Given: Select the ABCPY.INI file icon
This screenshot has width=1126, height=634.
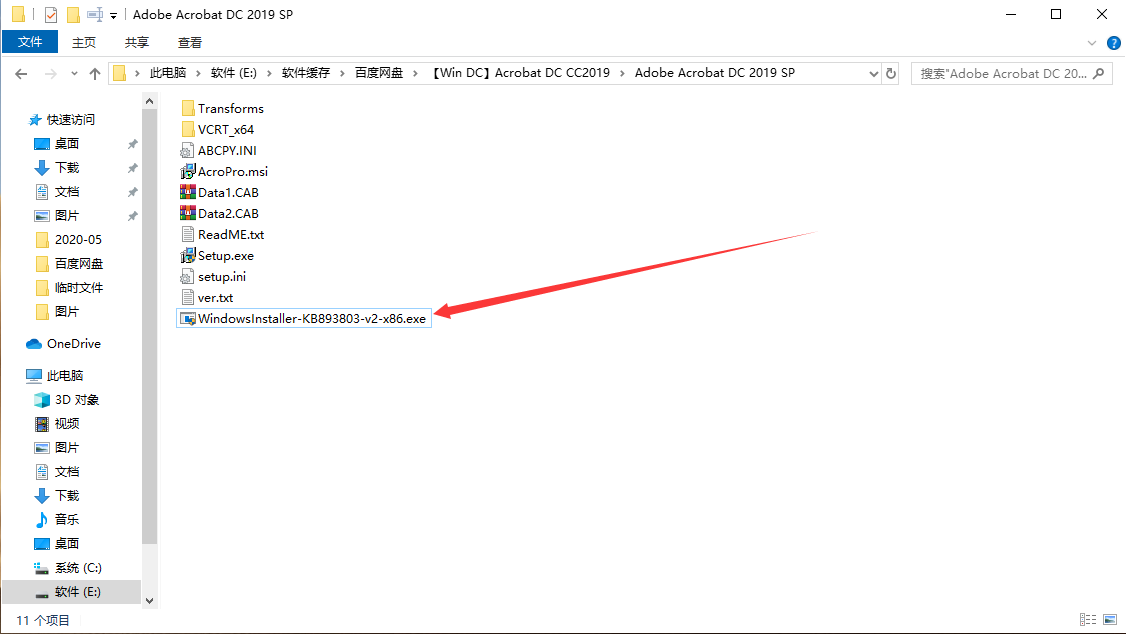Looking at the screenshot, I should 187,151.
